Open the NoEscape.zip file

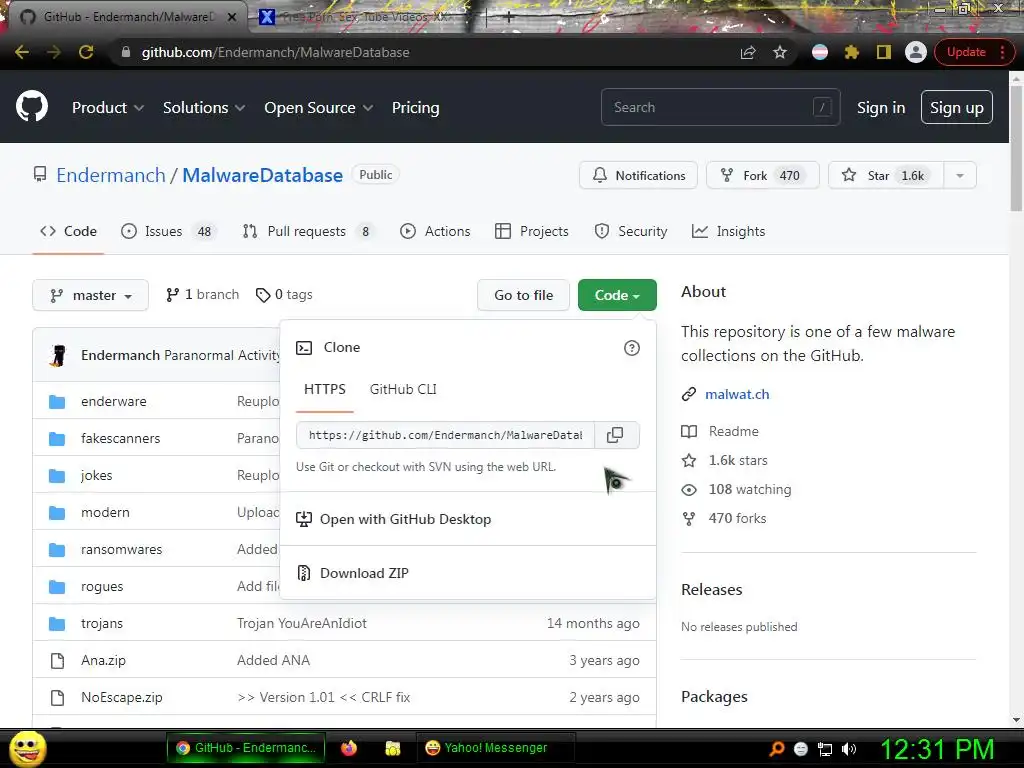(x=121, y=697)
